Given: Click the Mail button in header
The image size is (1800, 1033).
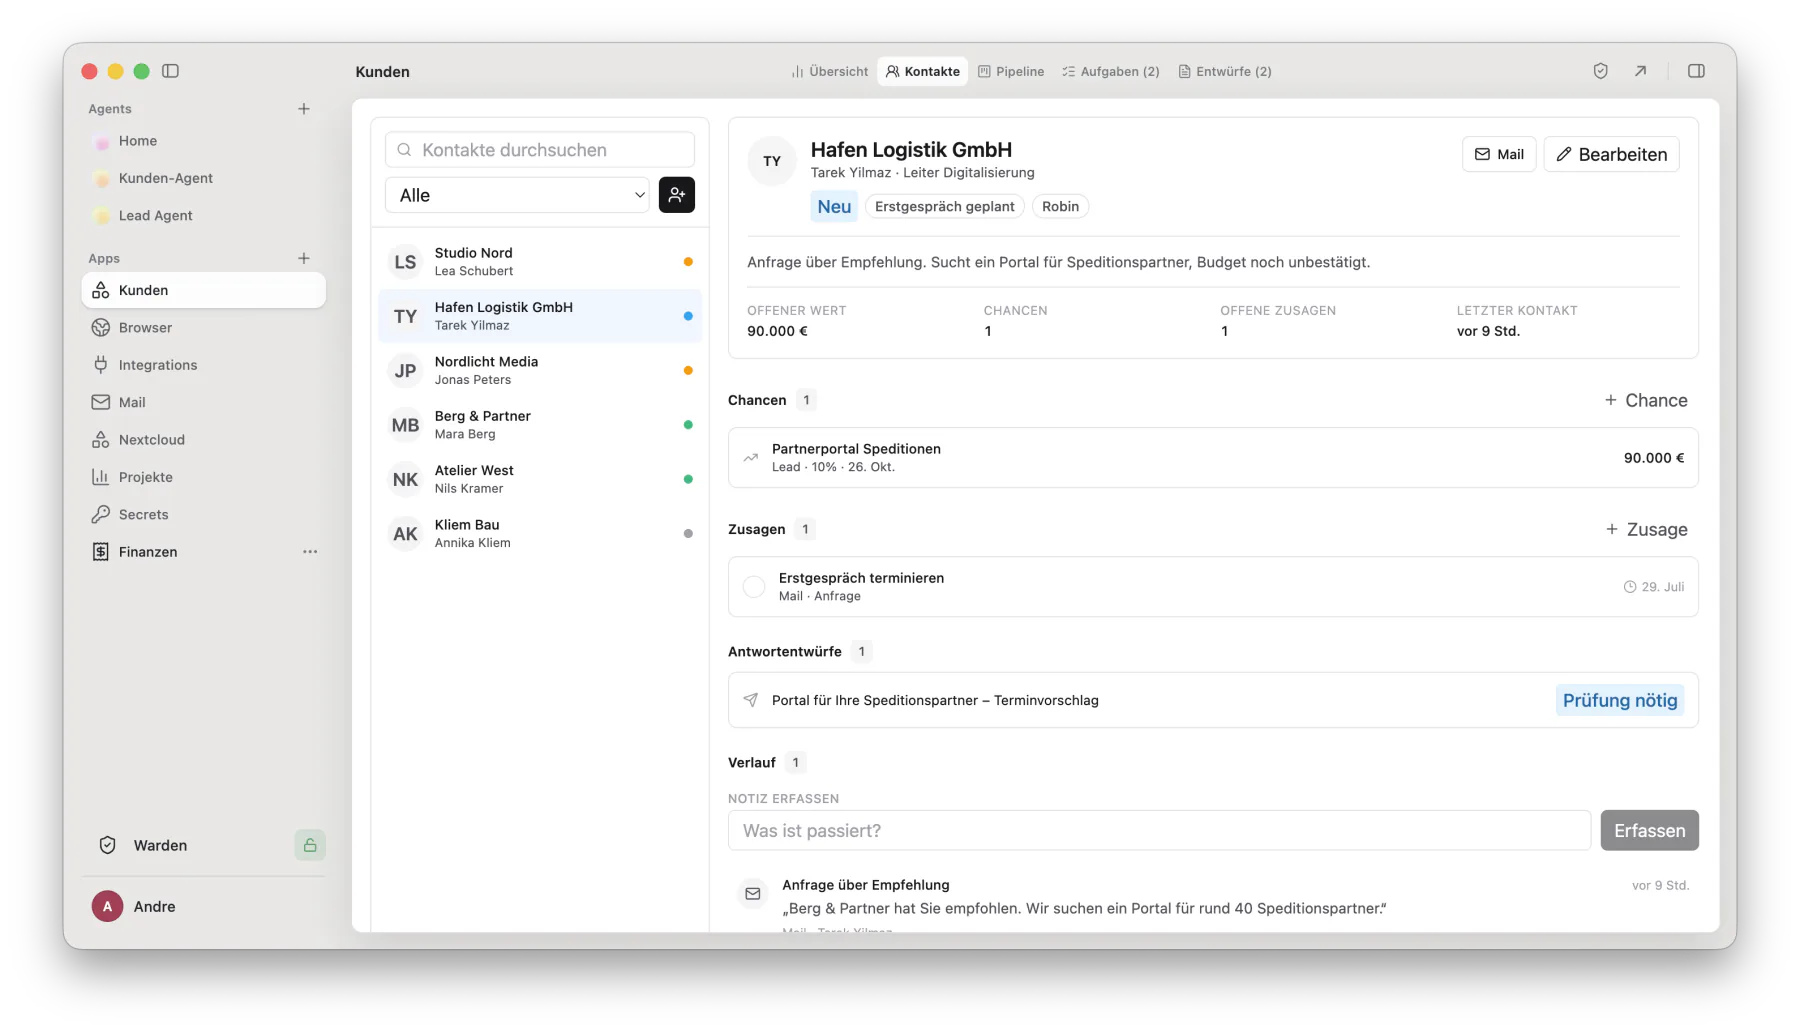Looking at the screenshot, I should 1499,154.
